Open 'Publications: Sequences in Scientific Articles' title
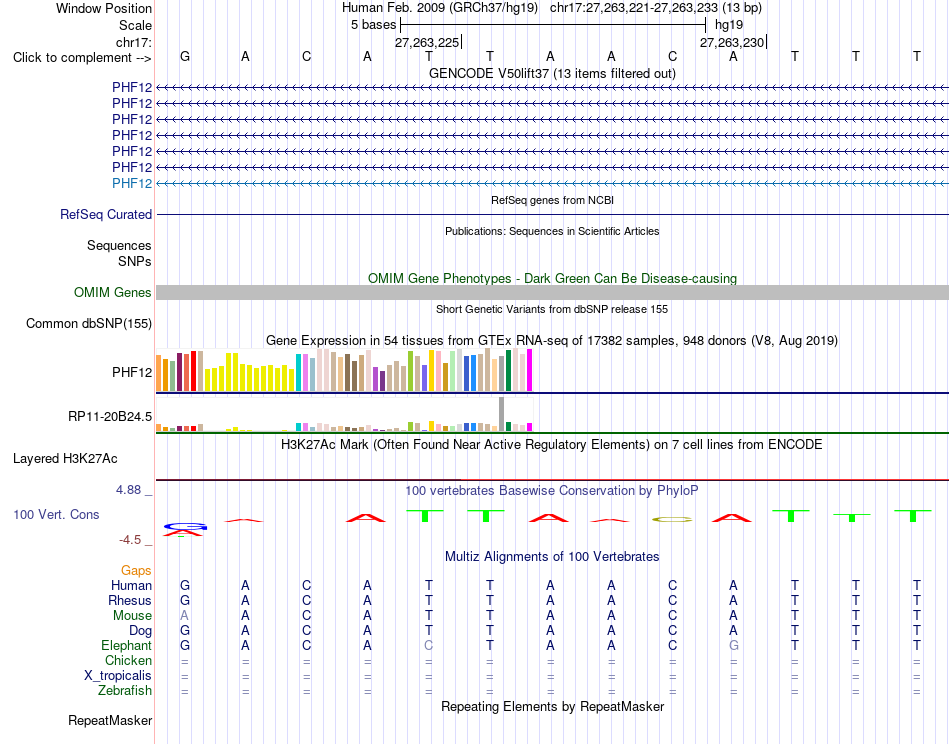Image resolution: width=950 pixels, height=744 pixels. click(x=552, y=231)
